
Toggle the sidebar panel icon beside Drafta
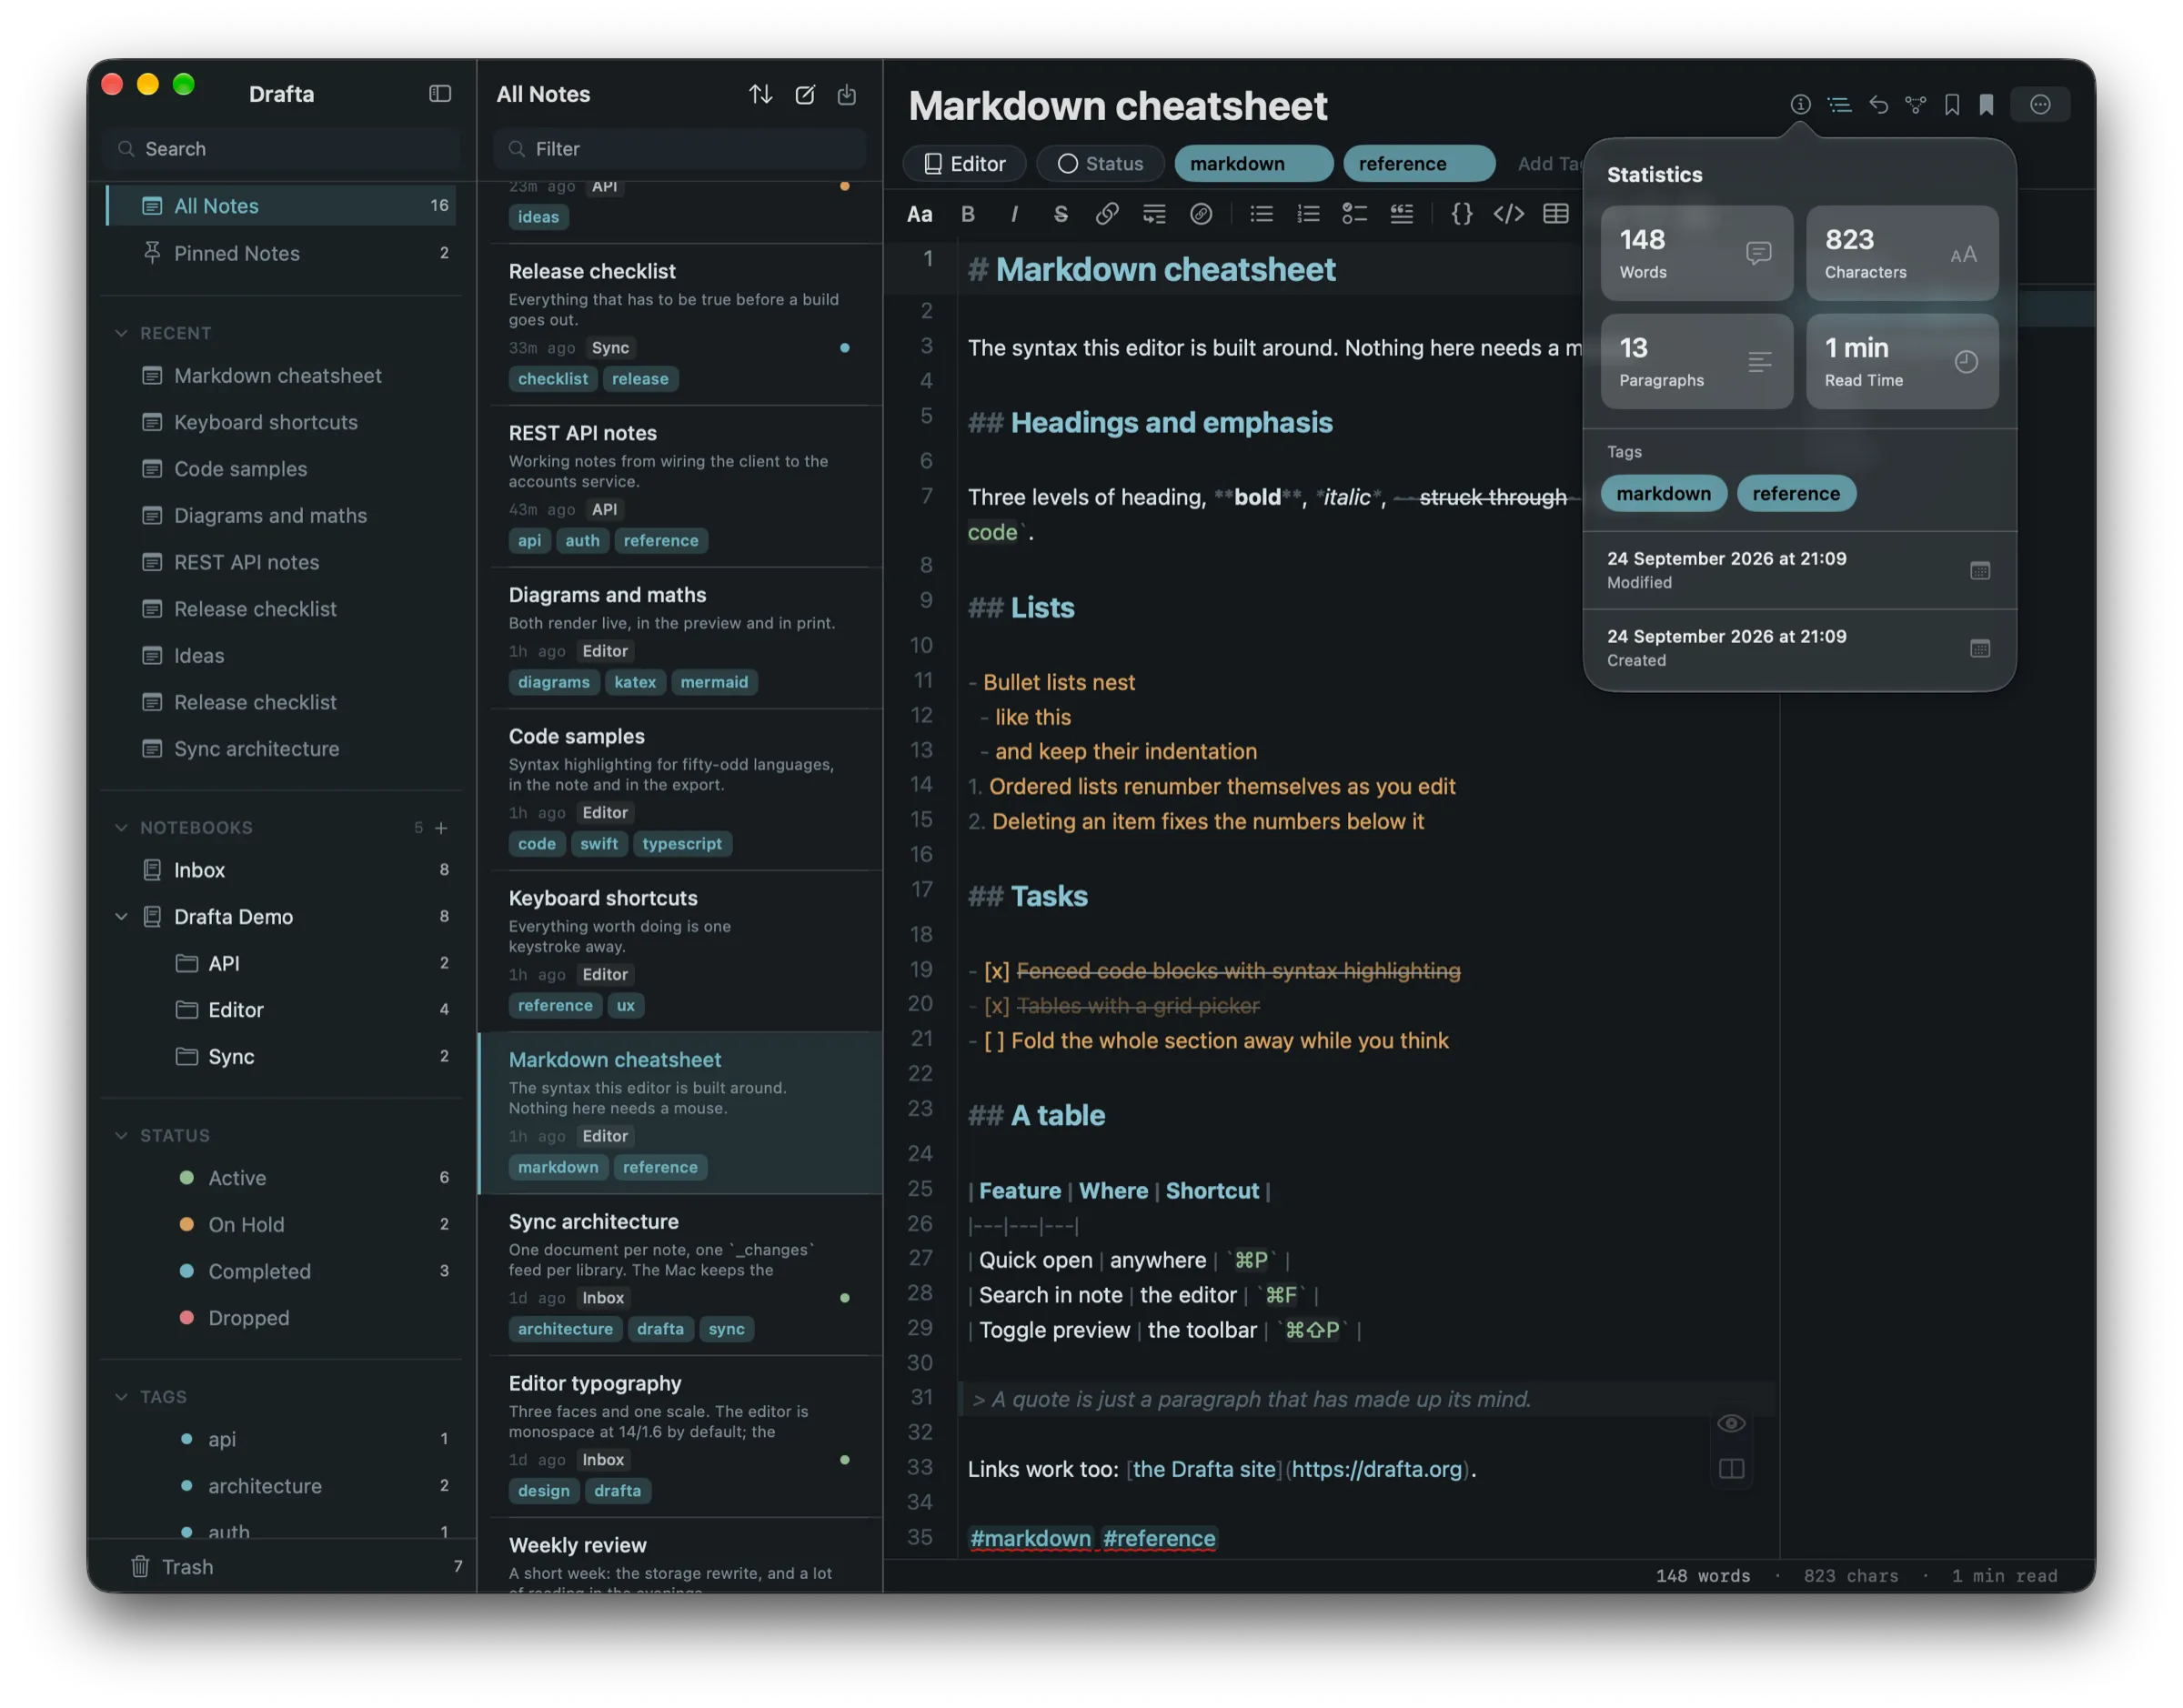coord(440,94)
